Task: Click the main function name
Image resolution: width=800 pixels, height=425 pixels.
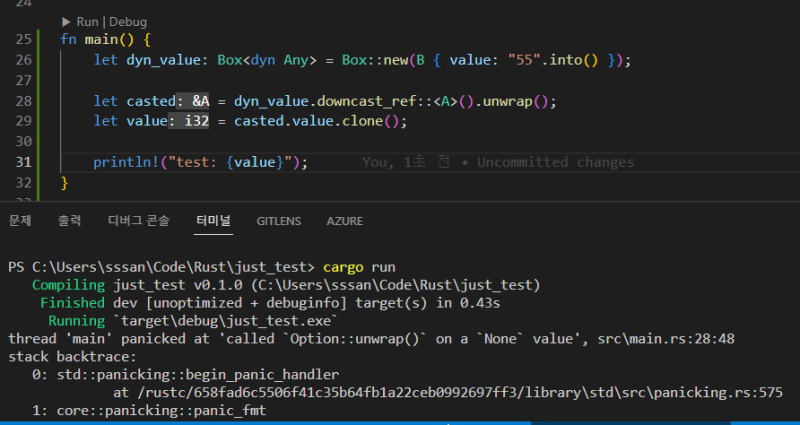Action: [x=99, y=39]
